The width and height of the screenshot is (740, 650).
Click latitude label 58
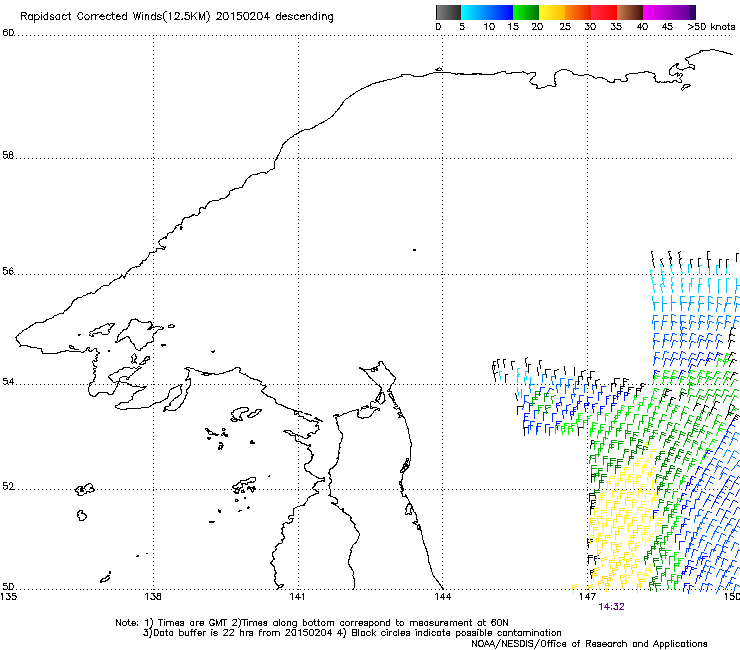(8, 155)
